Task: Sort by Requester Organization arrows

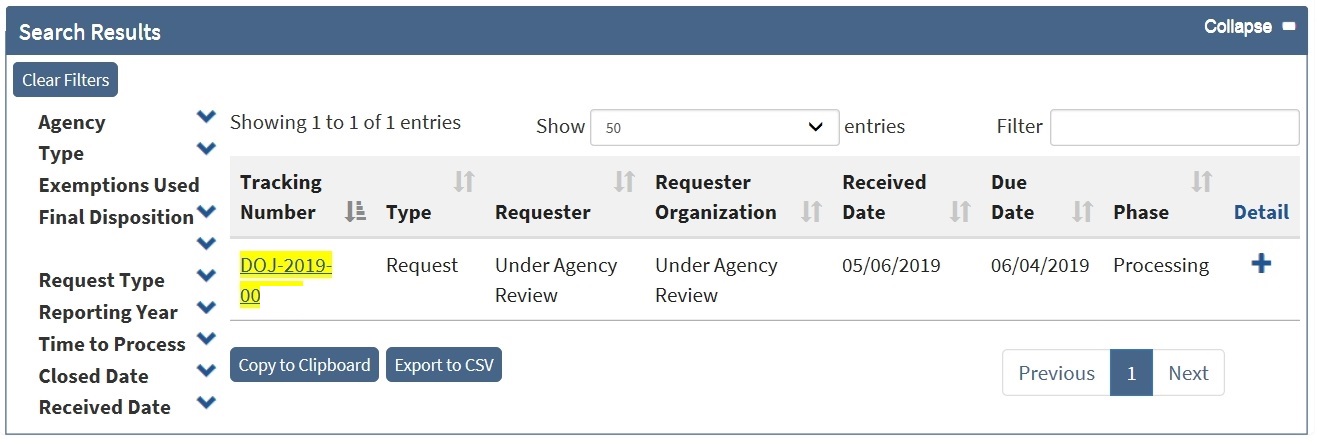Action: point(812,212)
